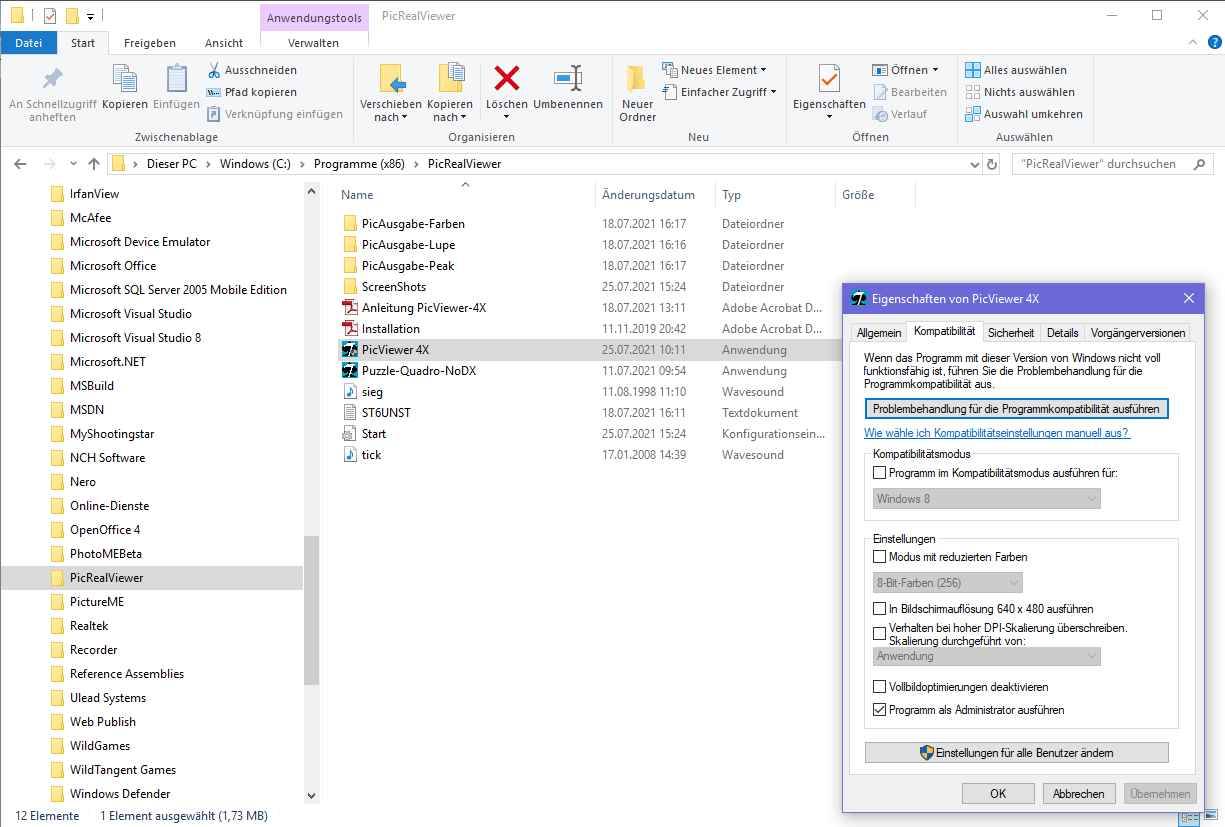Open Eigenschaften from the ribbon
This screenshot has width=1225, height=827.
[x=829, y=93]
